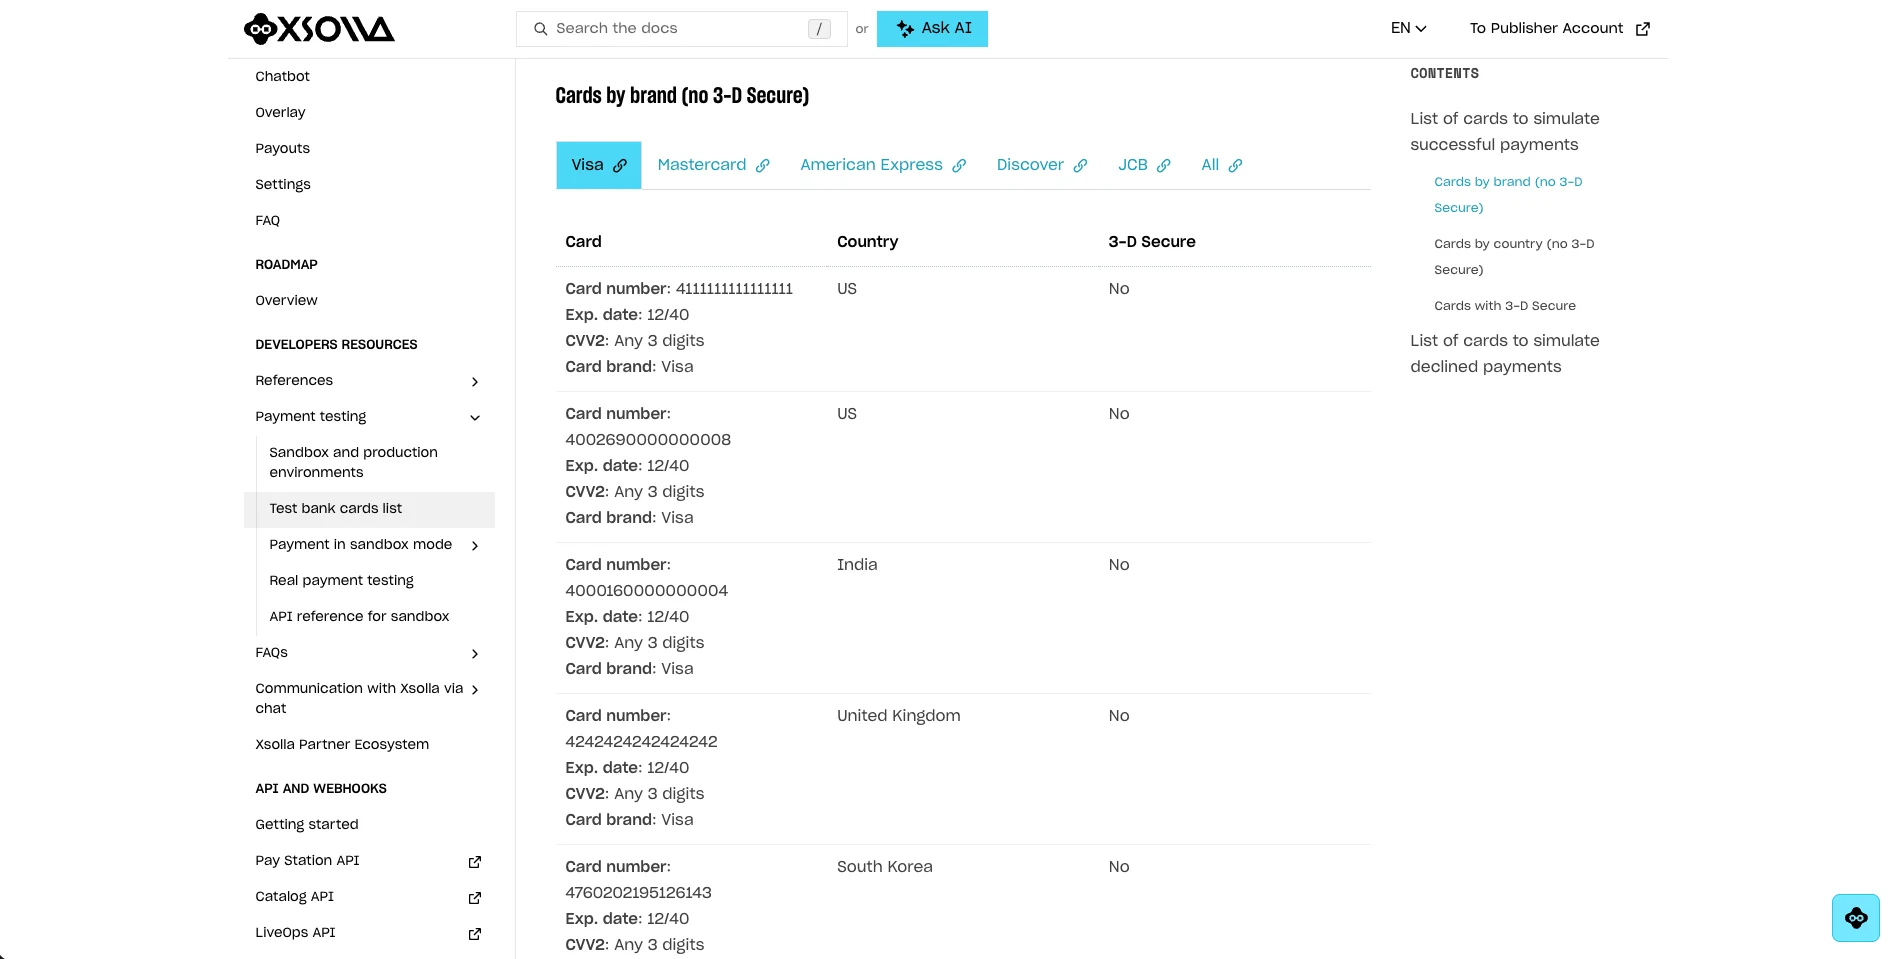Open Sandbox and production environments page
Viewport: 1896px width, 959px height.
tap(353, 462)
